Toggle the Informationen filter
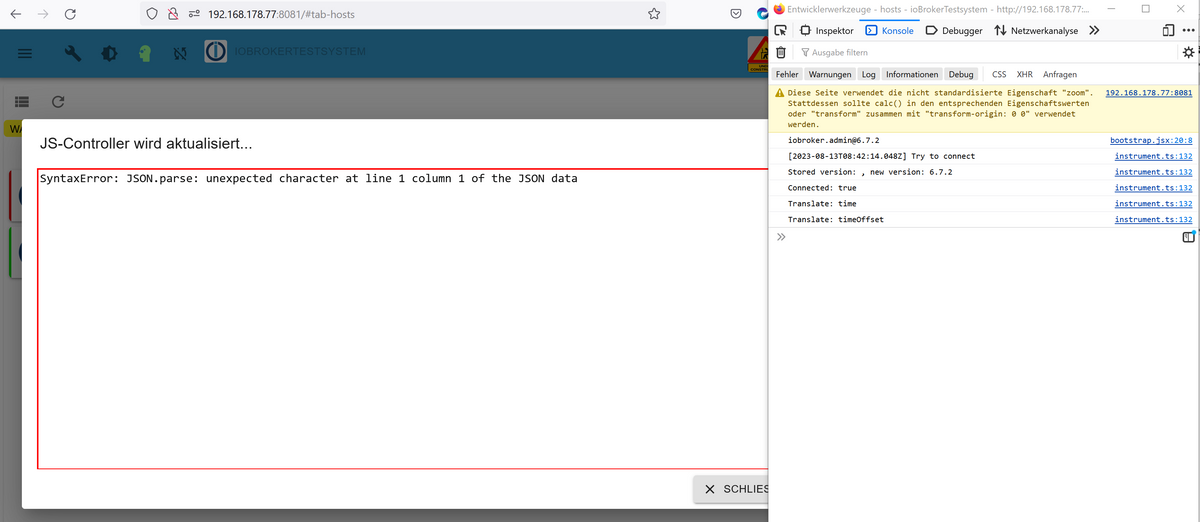 (912, 74)
